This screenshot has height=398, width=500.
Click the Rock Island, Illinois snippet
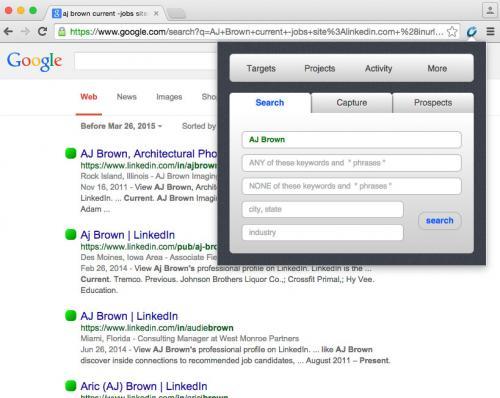tap(149, 176)
